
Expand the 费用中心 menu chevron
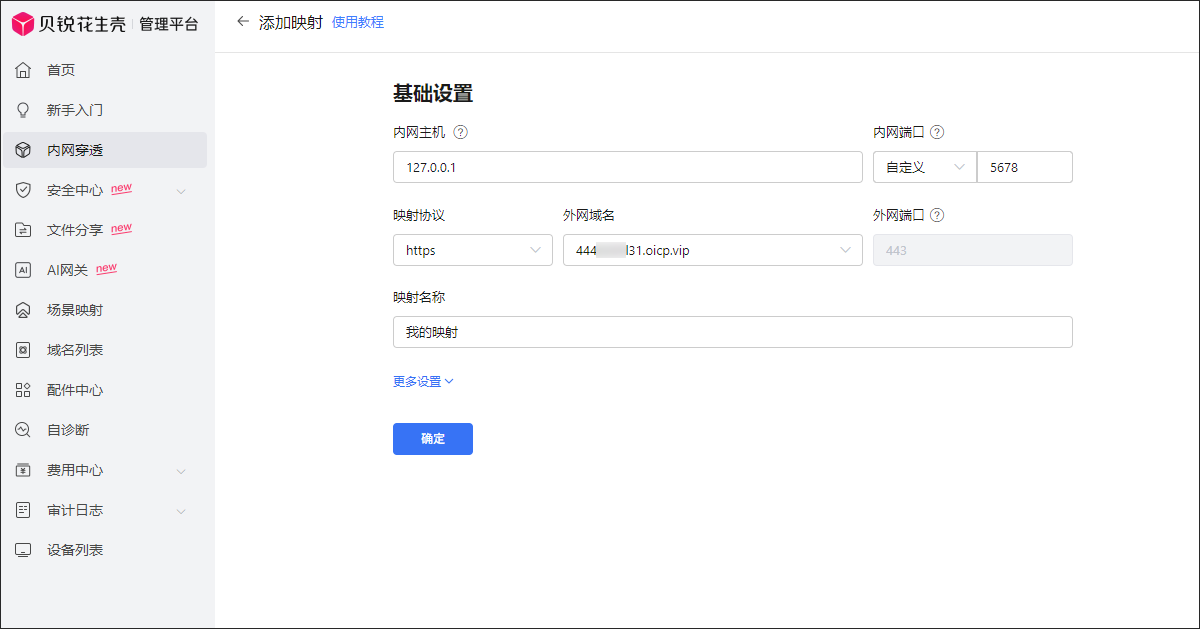pyautogui.click(x=181, y=470)
